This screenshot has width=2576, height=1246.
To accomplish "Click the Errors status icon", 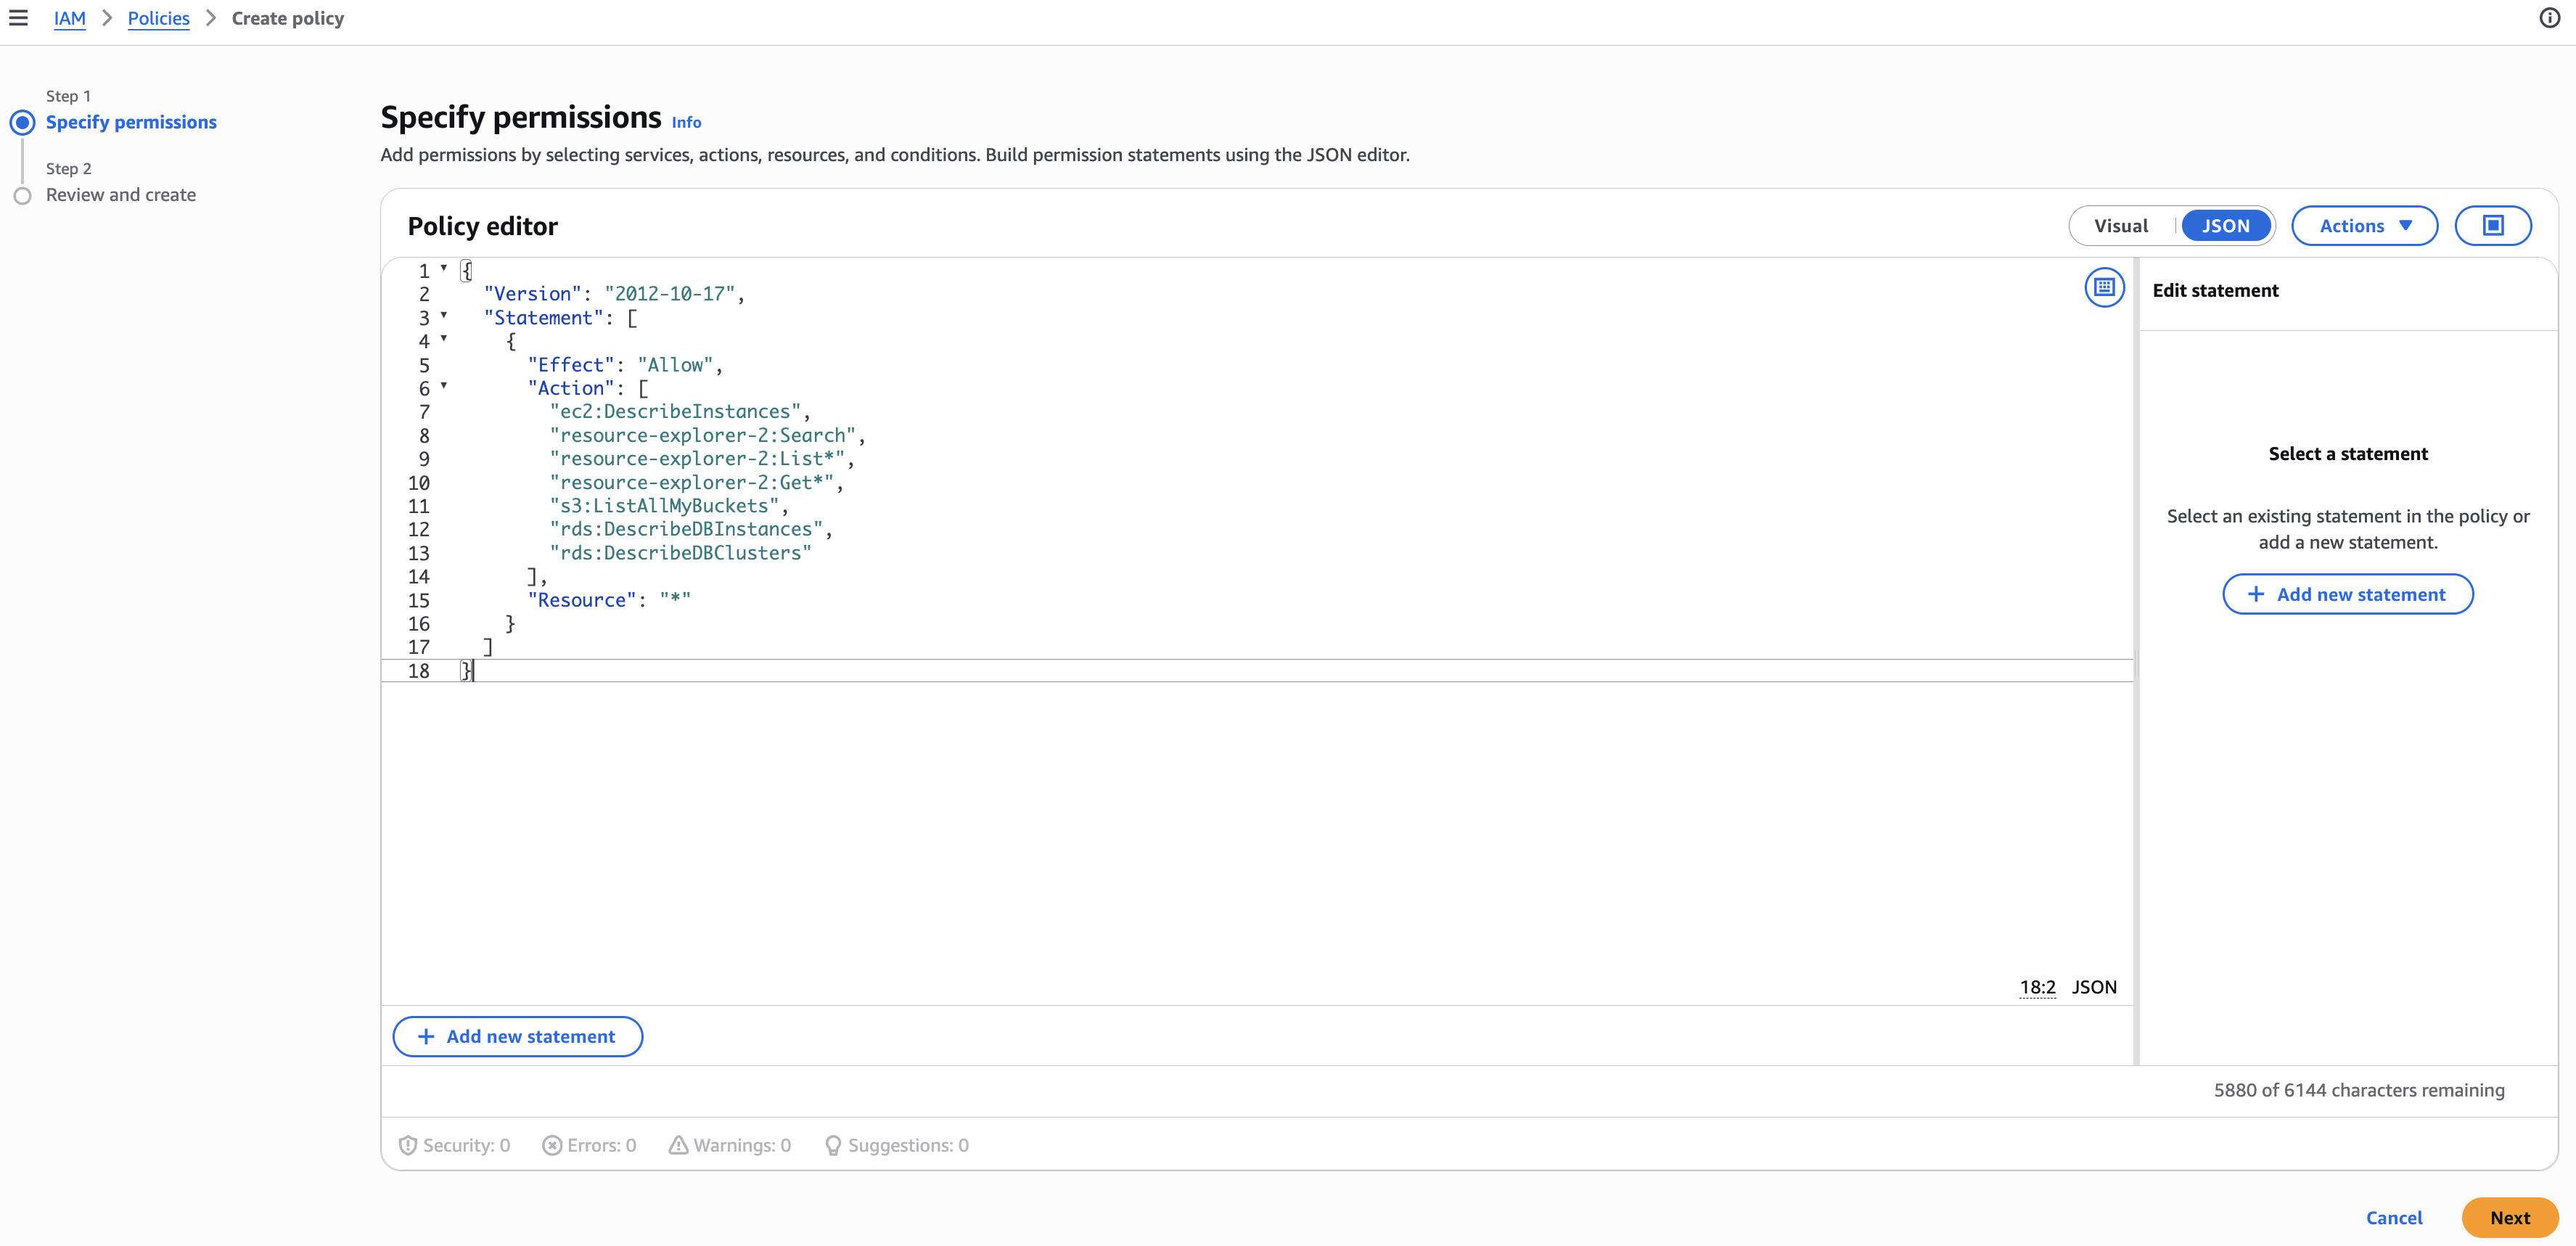I will [552, 1145].
